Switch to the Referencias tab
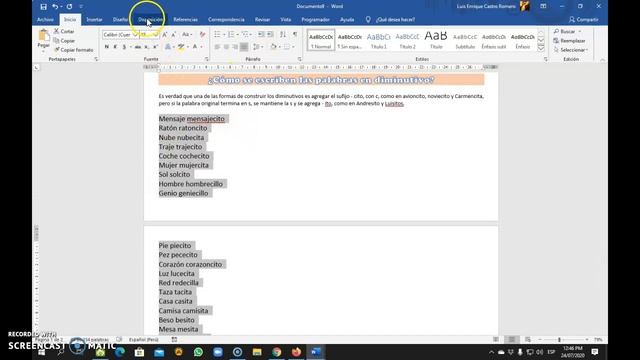 pyautogui.click(x=185, y=20)
